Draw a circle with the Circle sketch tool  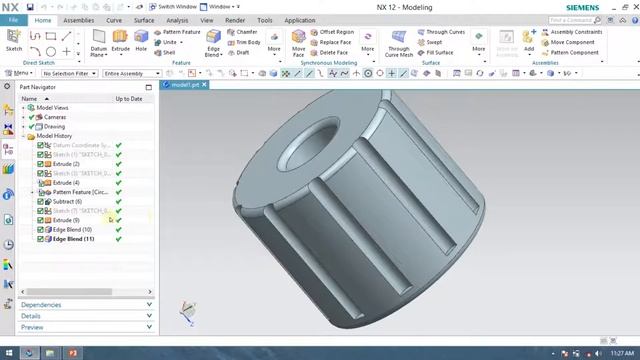click(x=51, y=52)
